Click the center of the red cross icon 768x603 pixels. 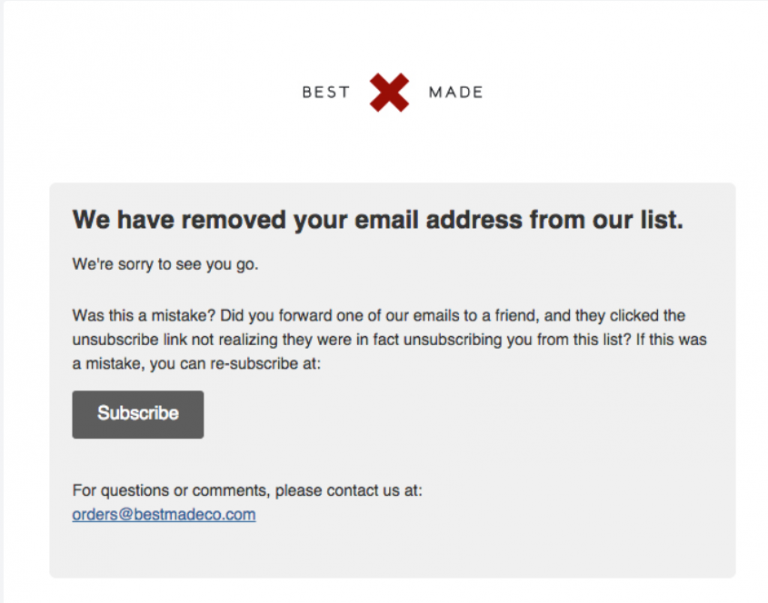tap(389, 93)
